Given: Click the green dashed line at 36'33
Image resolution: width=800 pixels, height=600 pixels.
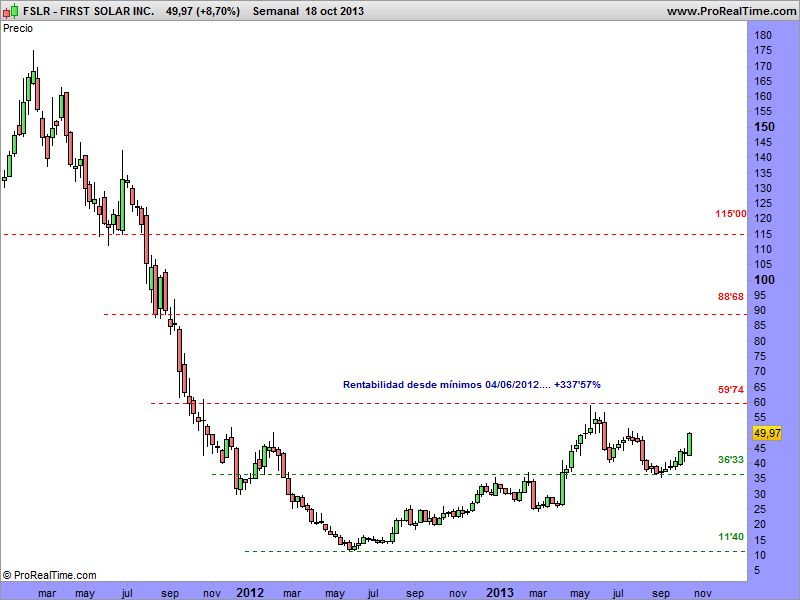Looking at the screenshot, I should coord(480,474).
